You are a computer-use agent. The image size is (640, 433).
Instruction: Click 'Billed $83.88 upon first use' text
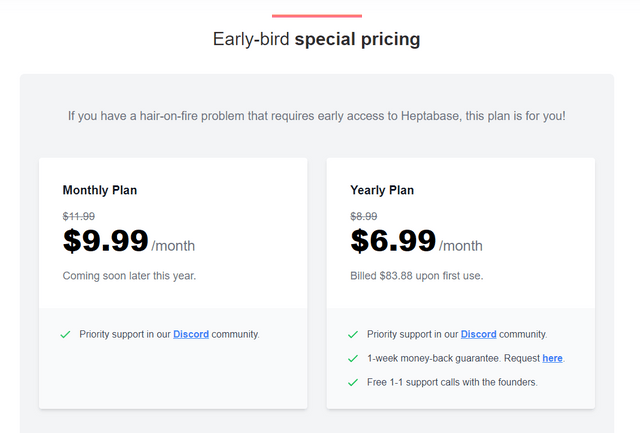click(417, 276)
